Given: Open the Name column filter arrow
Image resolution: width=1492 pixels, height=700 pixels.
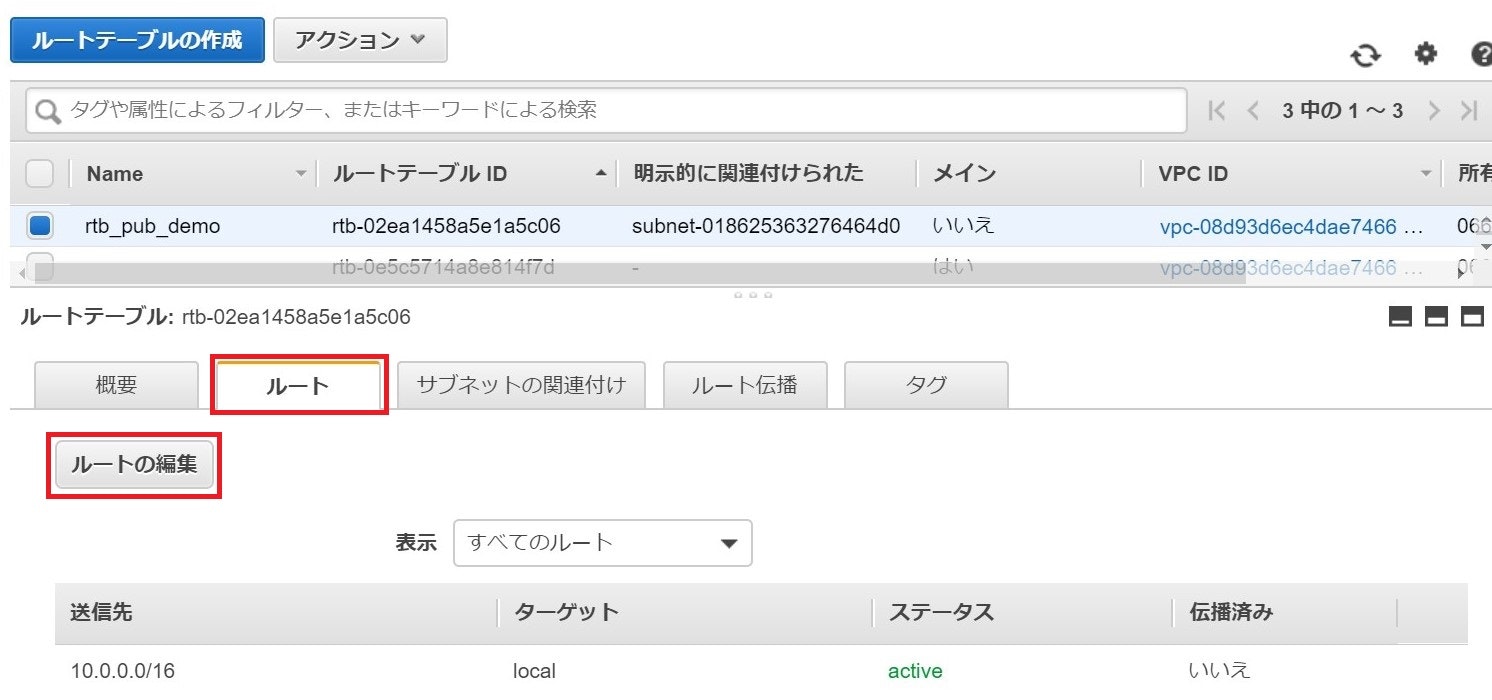Looking at the screenshot, I should [300, 174].
